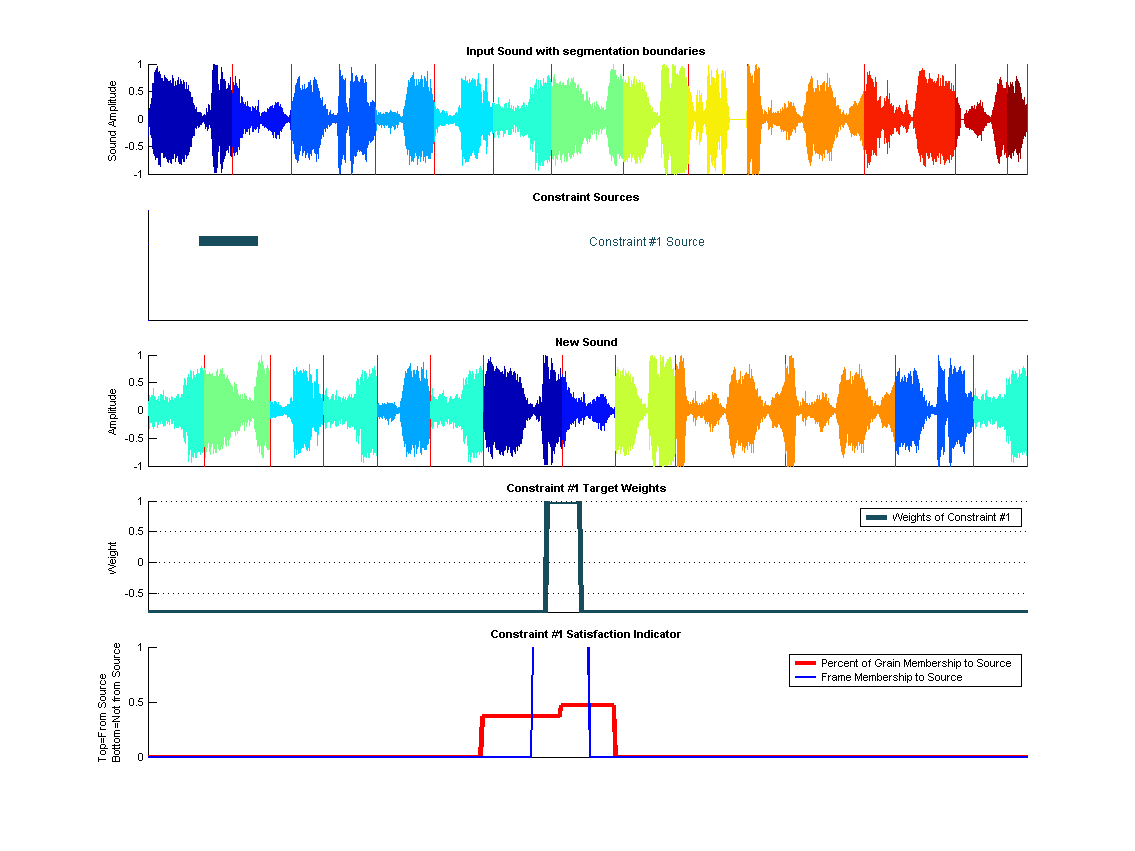1135x851 pixels.
Task: Select the 'Weight' y-axis label
Action: (113, 557)
